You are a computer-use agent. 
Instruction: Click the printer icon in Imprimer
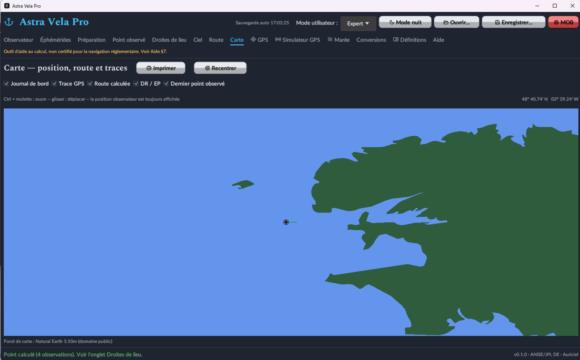tap(149, 68)
